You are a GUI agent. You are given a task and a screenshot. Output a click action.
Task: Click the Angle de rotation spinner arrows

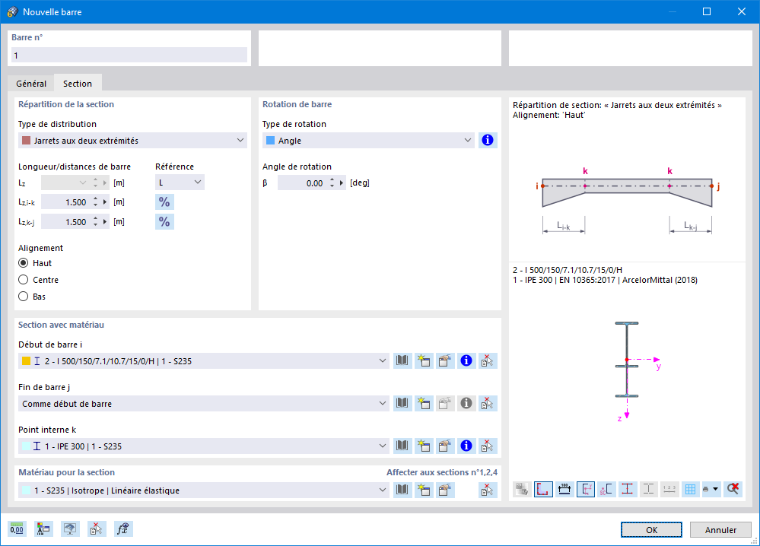point(332,183)
